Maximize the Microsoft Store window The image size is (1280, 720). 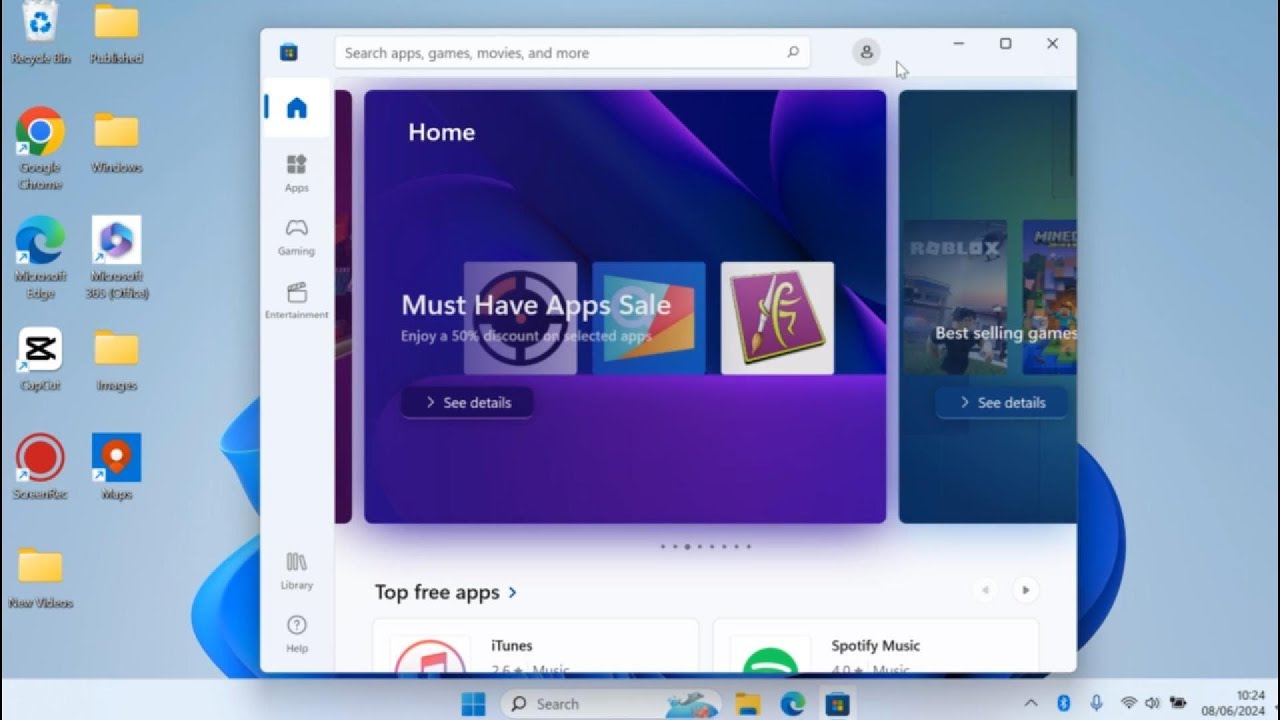(1005, 44)
